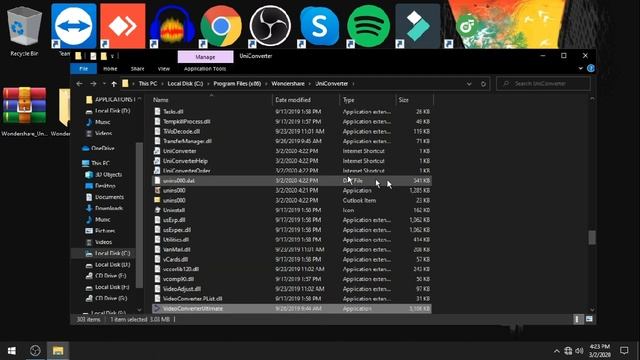Image resolution: width=640 pixels, height=360 pixels.
Task: Select VideoAdjust.dll file
Action: click(291, 289)
